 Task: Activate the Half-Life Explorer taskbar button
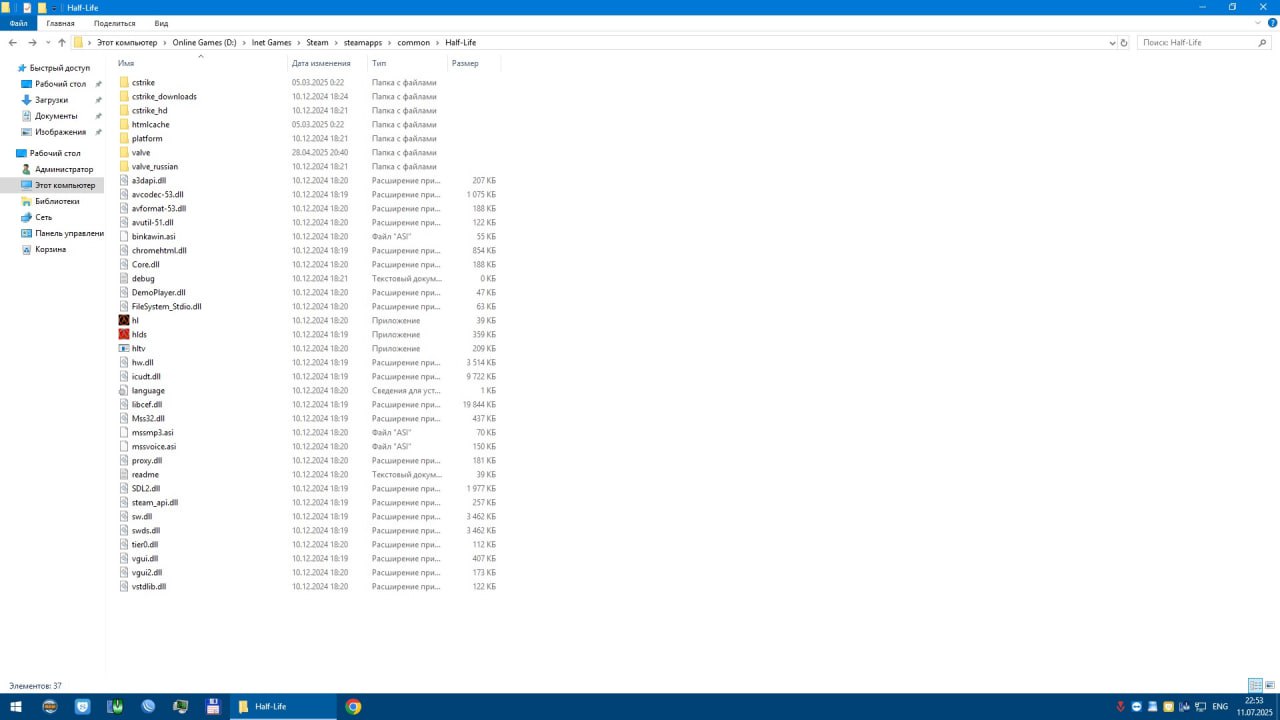pos(284,706)
